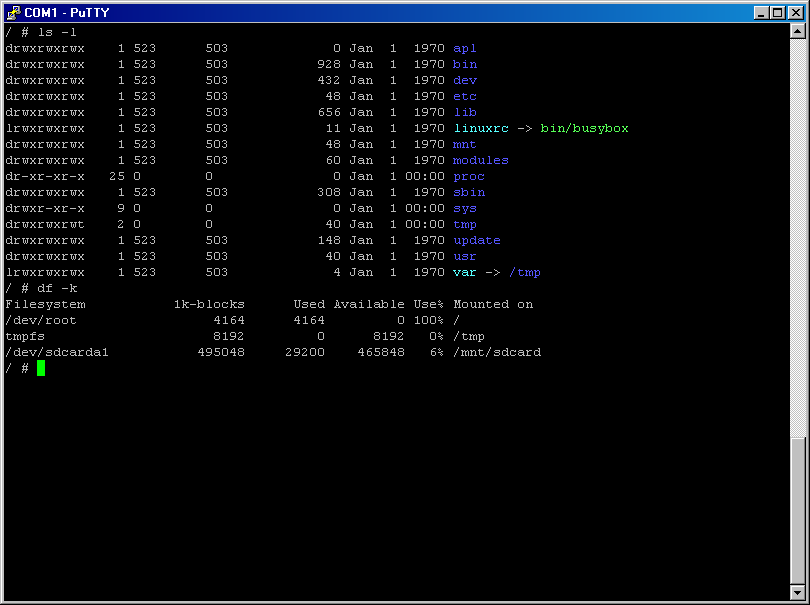
Task: Click the "lib" directory name
Action: coord(465,112)
